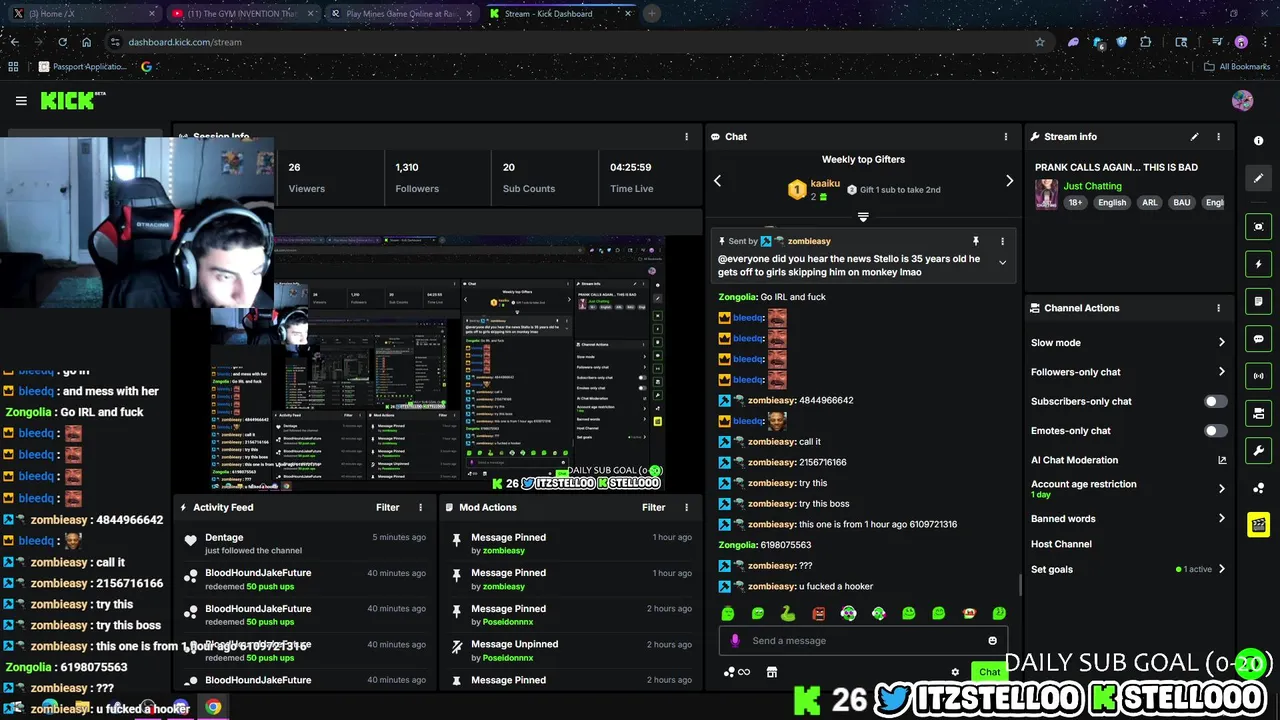Switch to Play Mines Game Online tab
1280x720 pixels.
click(x=401, y=14)
